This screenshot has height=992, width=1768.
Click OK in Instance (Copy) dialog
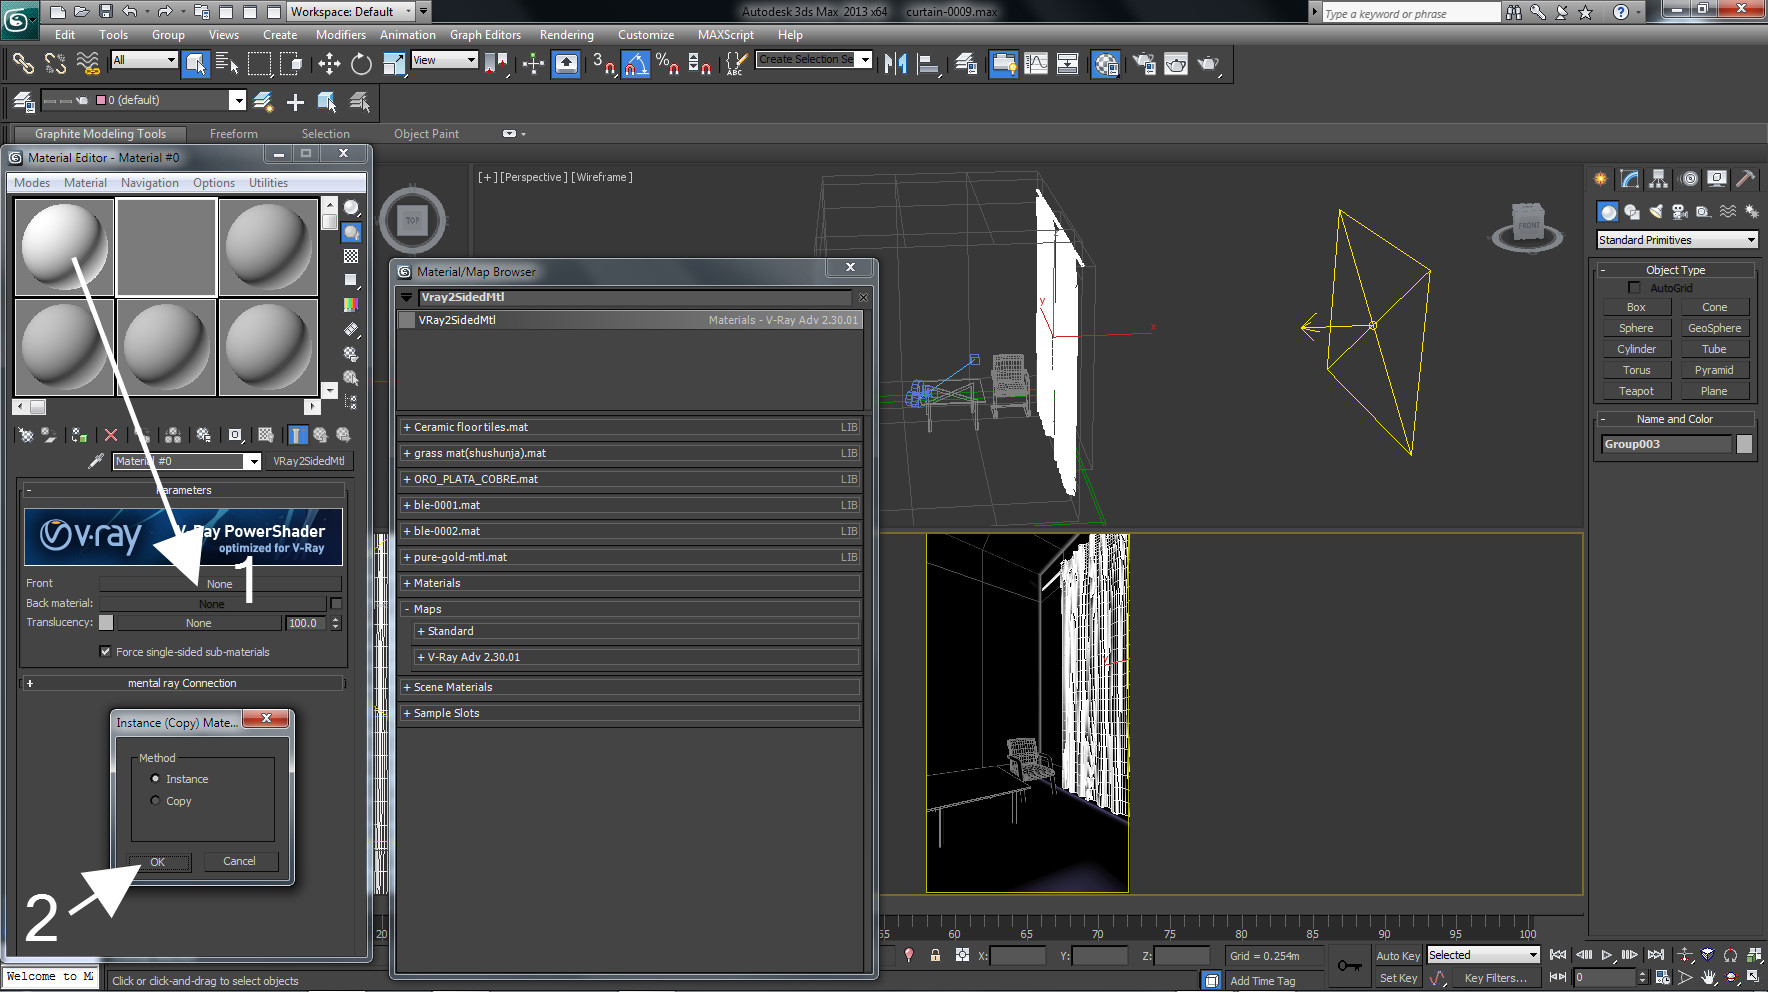click(158, 862)
